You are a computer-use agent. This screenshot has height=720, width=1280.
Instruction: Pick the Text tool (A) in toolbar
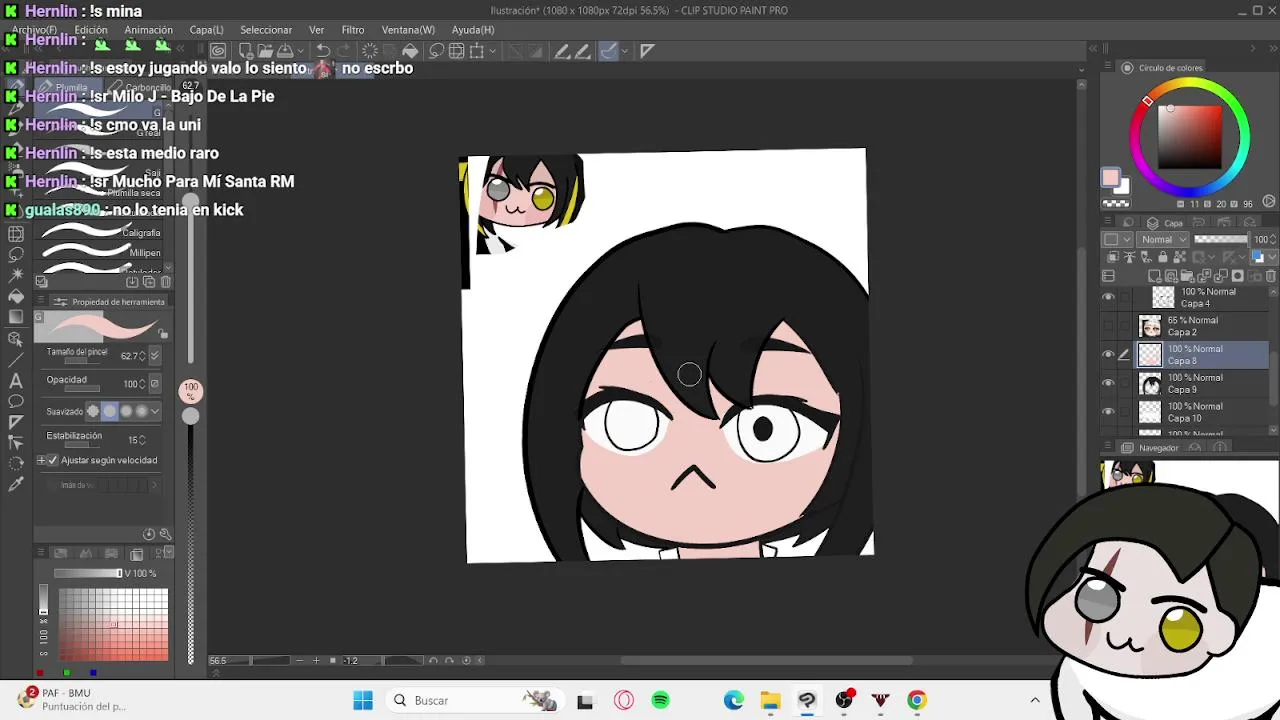[16, 381]
